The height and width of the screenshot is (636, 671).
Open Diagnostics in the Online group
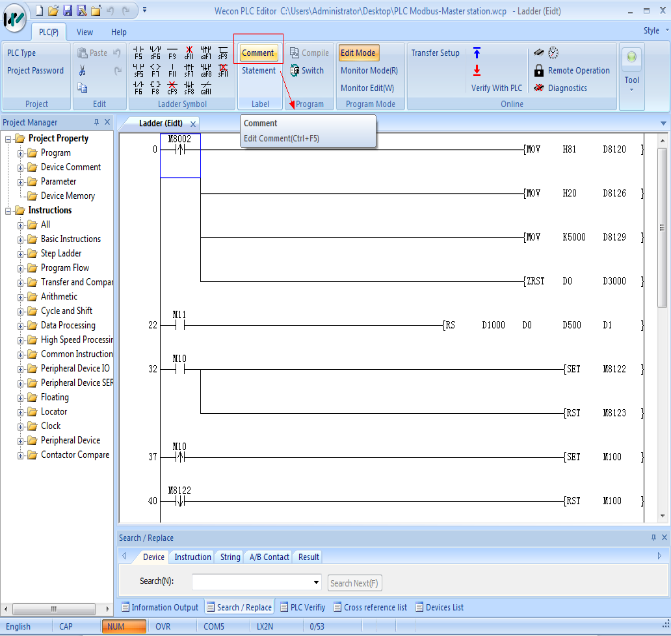(561, 88)
